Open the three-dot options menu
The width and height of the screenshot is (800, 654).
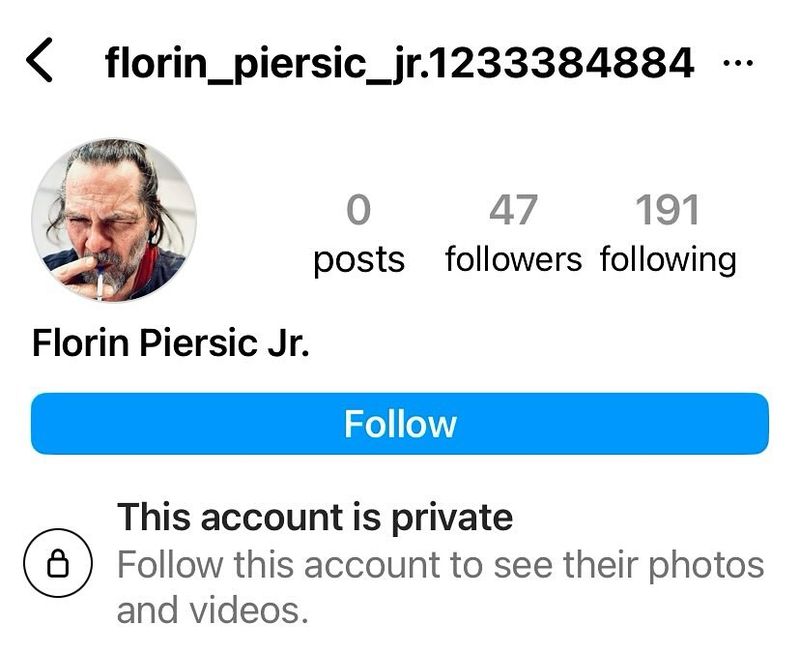click(741, 60)
